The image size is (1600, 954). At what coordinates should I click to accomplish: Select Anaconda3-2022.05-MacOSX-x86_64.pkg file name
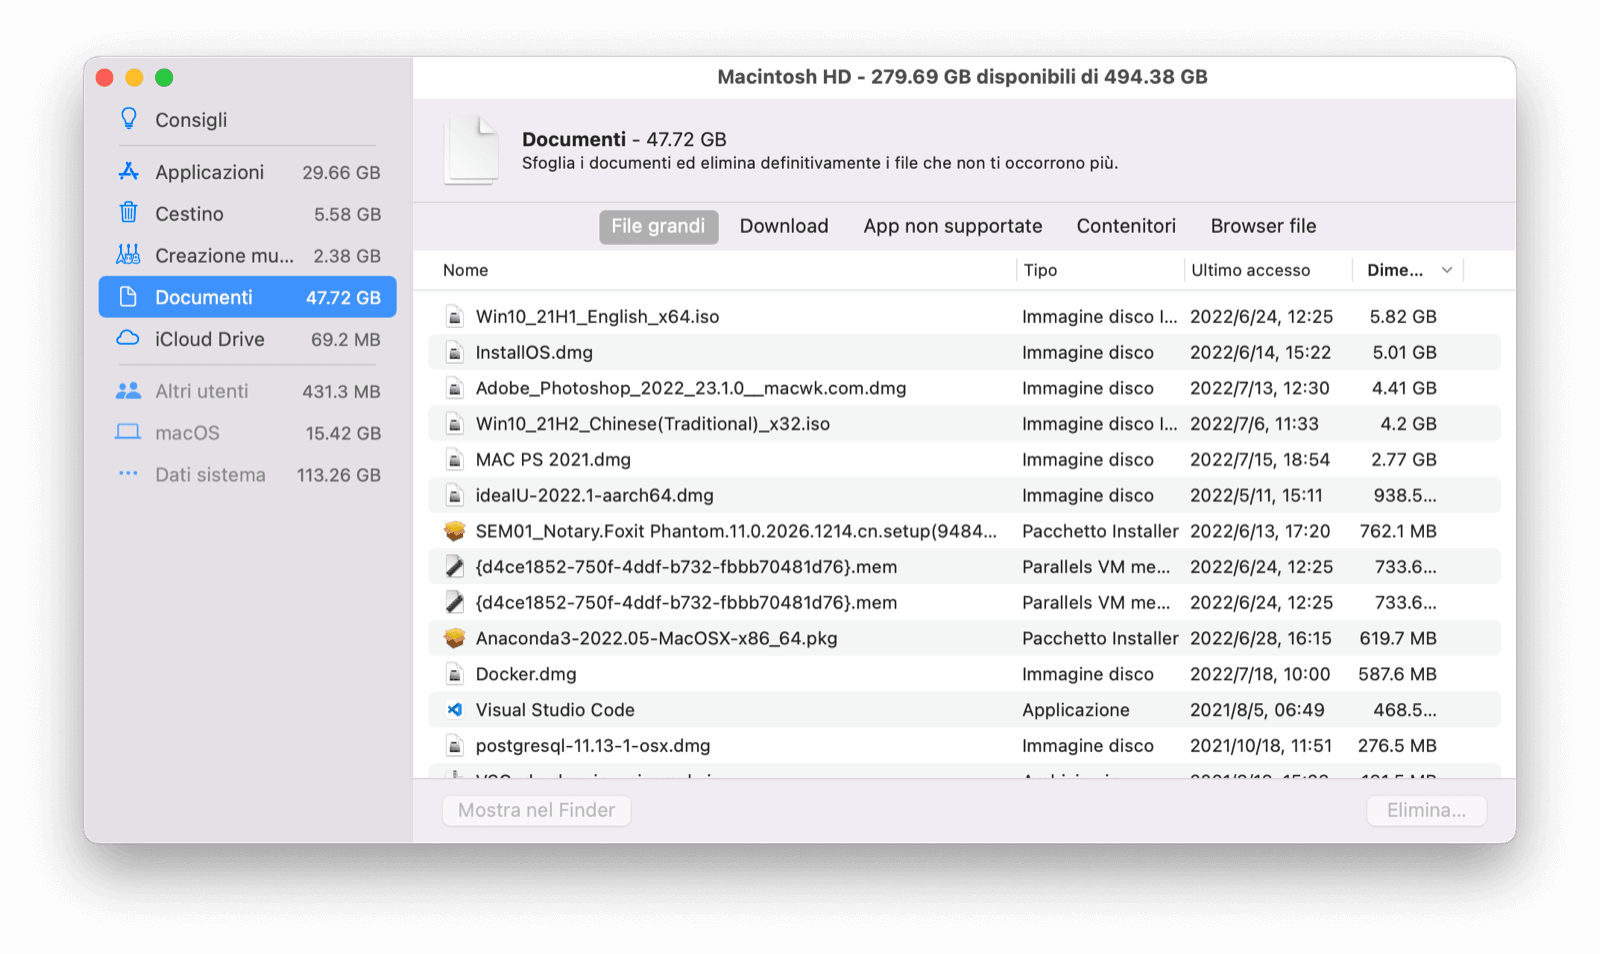(x=656, y=638)
